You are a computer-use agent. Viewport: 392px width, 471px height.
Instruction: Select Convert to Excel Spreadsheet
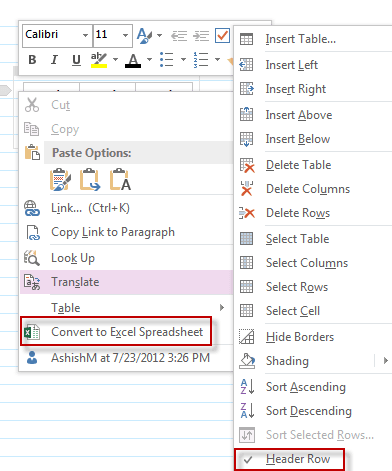(x=115, y=331)
